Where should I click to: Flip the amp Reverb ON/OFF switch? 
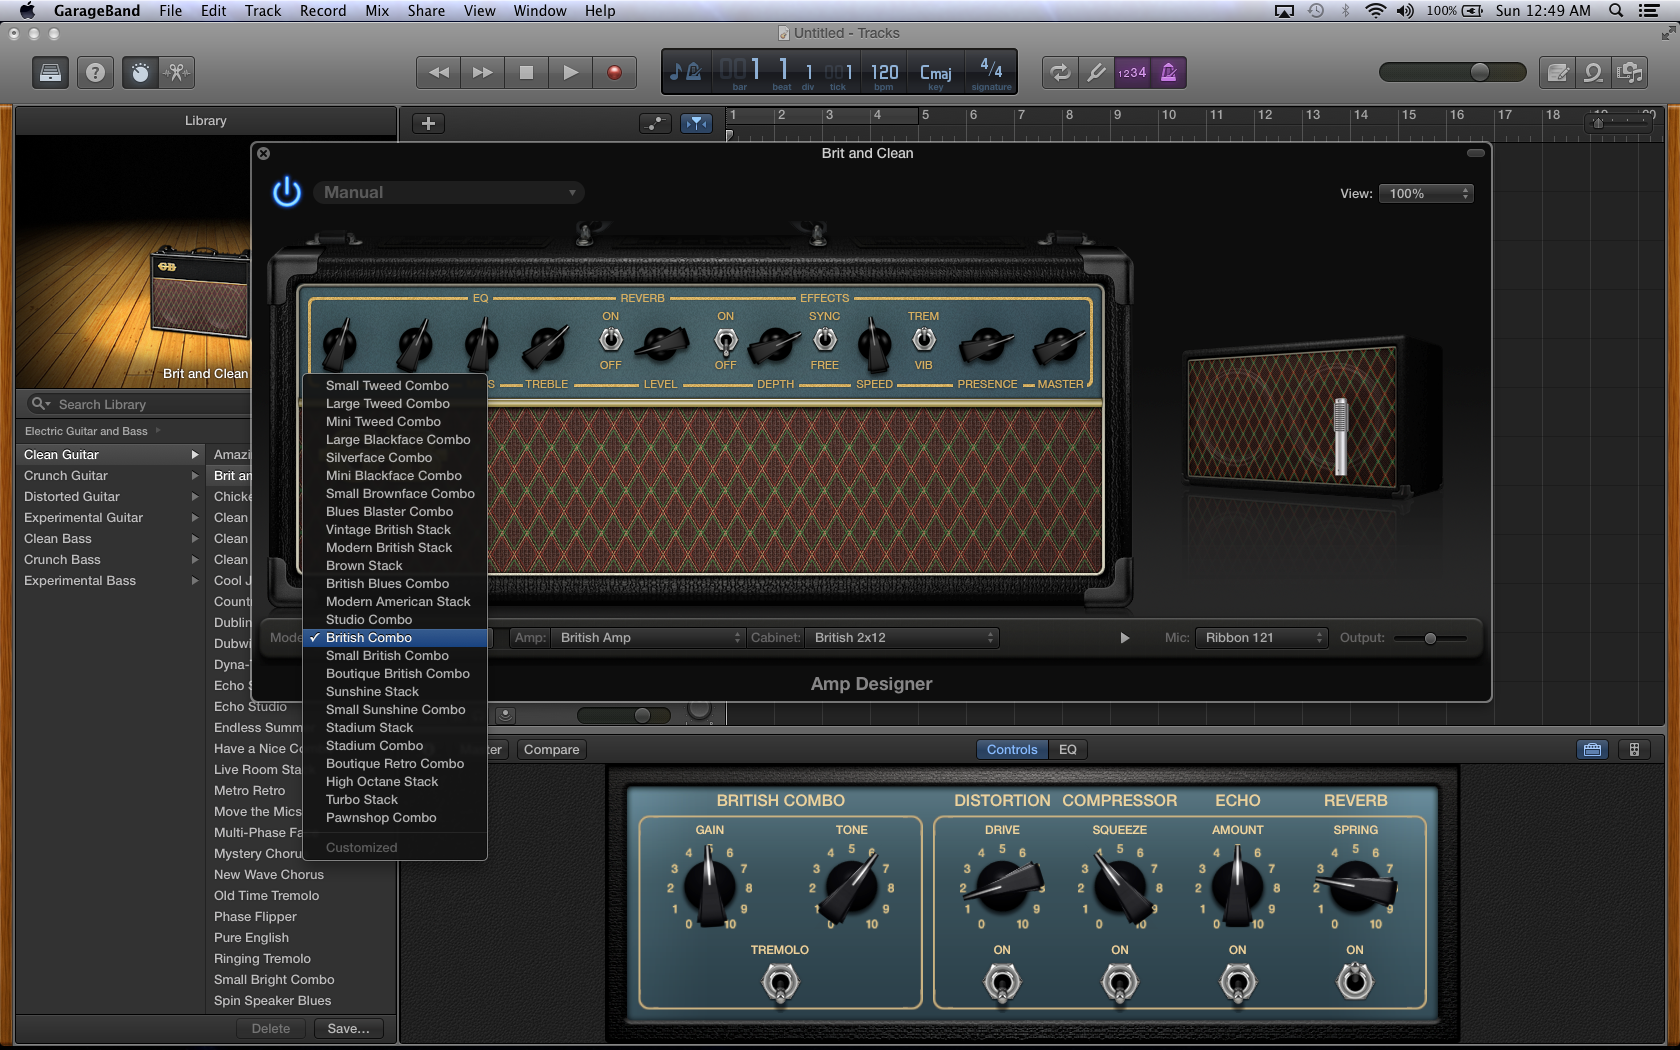pyautogui.click(x=610, y=340)
